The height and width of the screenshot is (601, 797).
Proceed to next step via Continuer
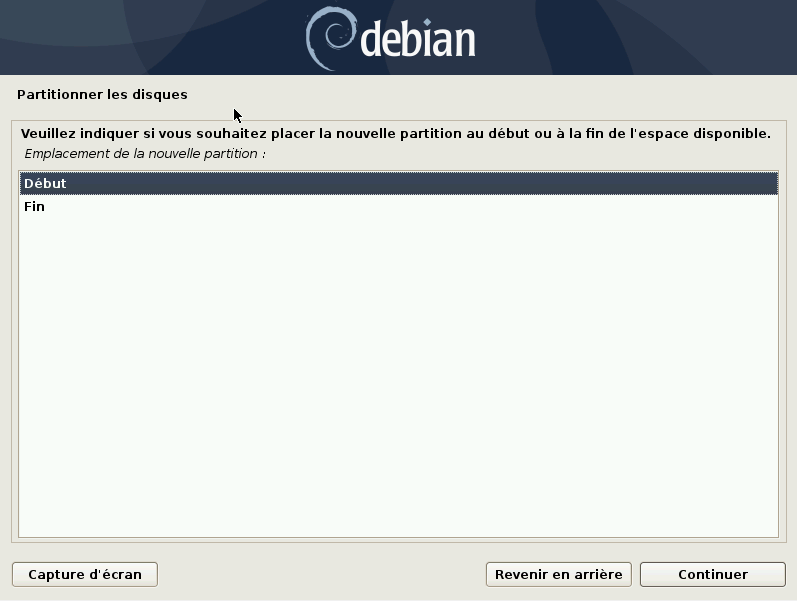(713, 575)
